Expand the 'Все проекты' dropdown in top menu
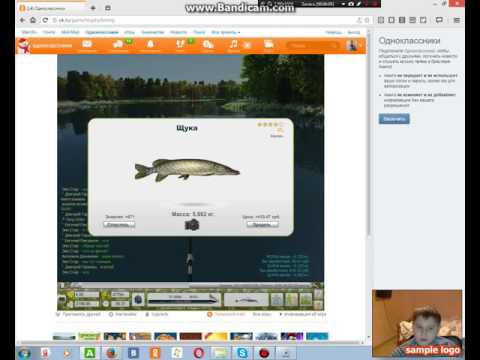The width and height of the screenshot is (480, 360). click(226, 32)
